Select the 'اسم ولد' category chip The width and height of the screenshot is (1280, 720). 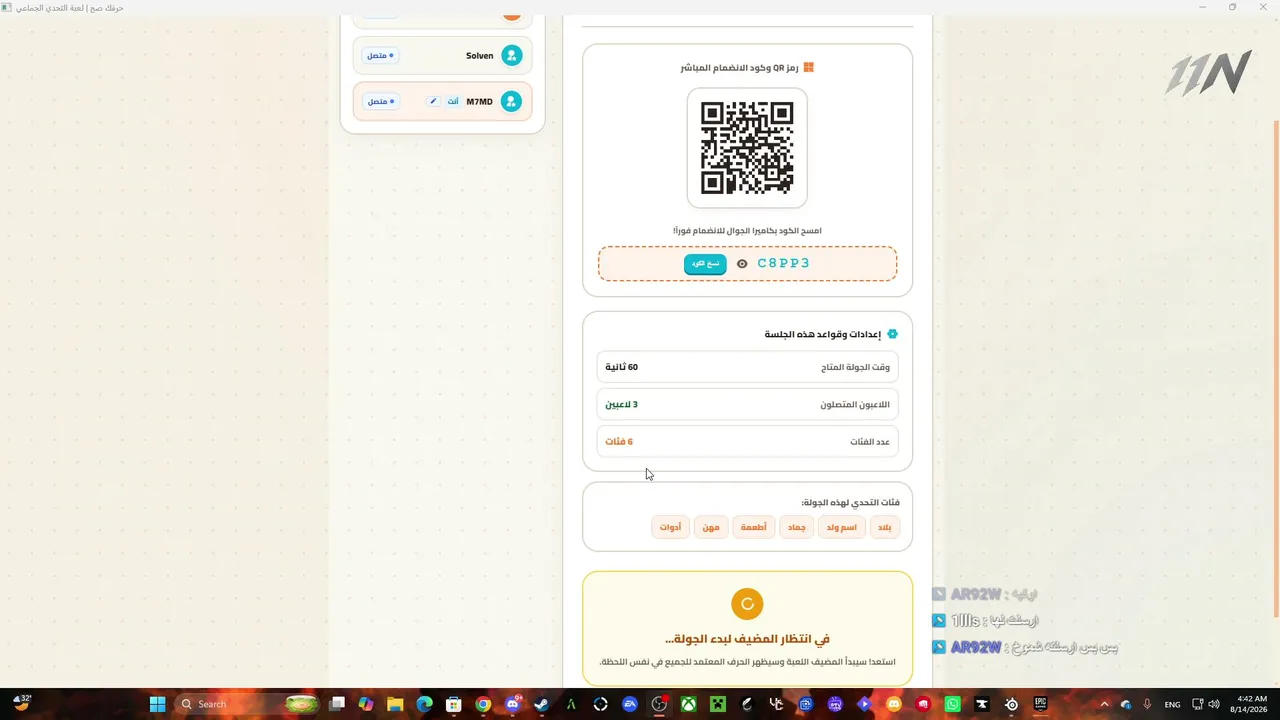coord(841,527)
